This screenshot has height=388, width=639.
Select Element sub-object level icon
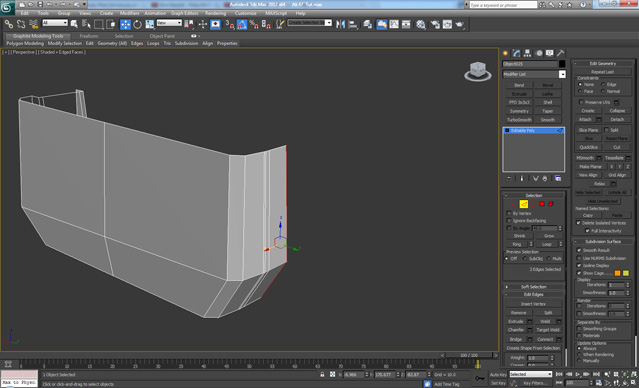coord(551,204)
